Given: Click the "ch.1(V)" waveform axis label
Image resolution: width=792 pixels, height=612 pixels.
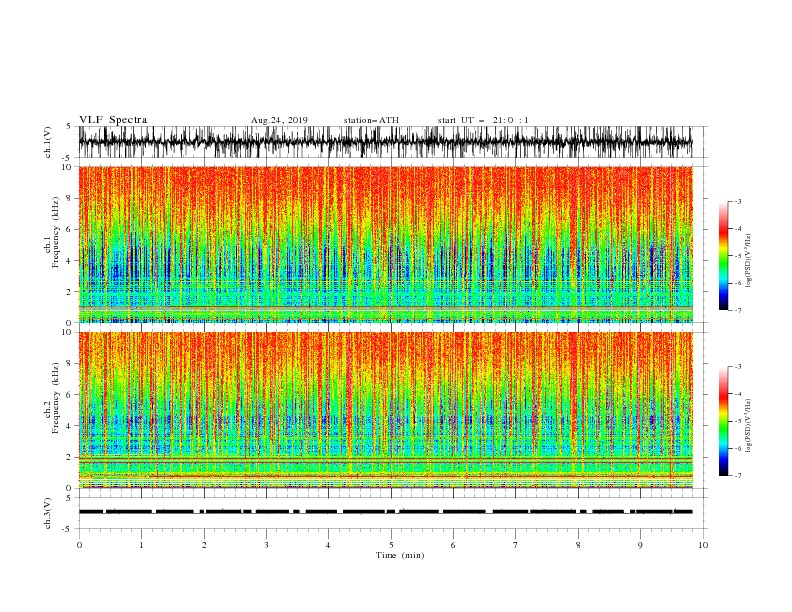Looking at the screenshot, I should [x=48, y=142].
